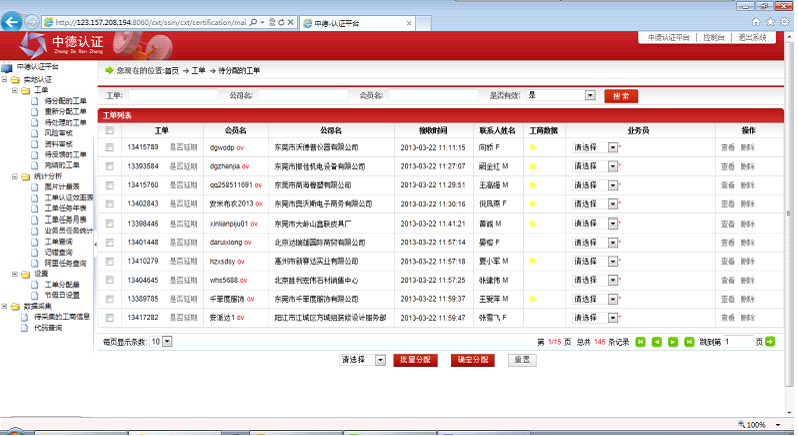Go to first page green pagination icon
798x436 pixels.
pyautogui.click(x=641, y=342)
